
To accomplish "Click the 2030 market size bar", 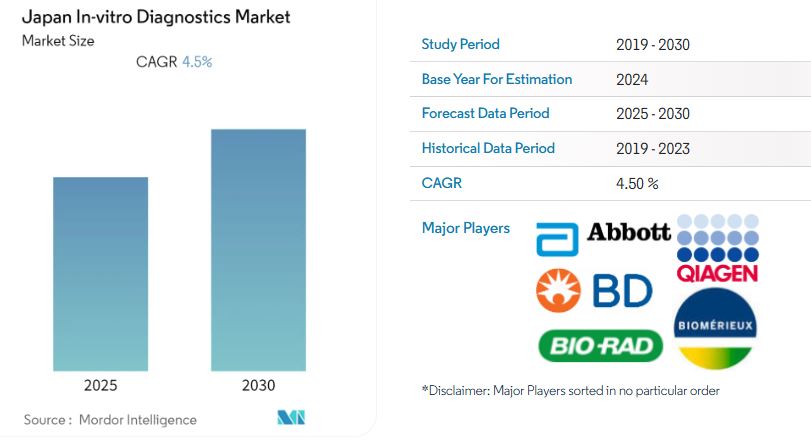I will point(258,250).
